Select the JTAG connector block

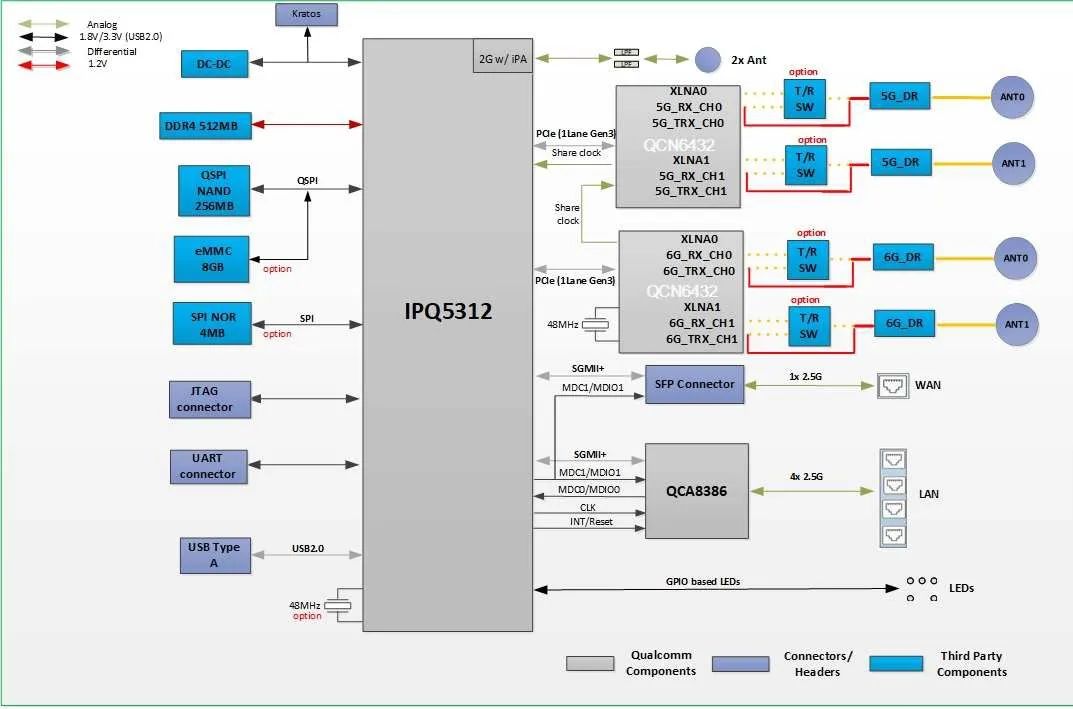pos(209,399)
